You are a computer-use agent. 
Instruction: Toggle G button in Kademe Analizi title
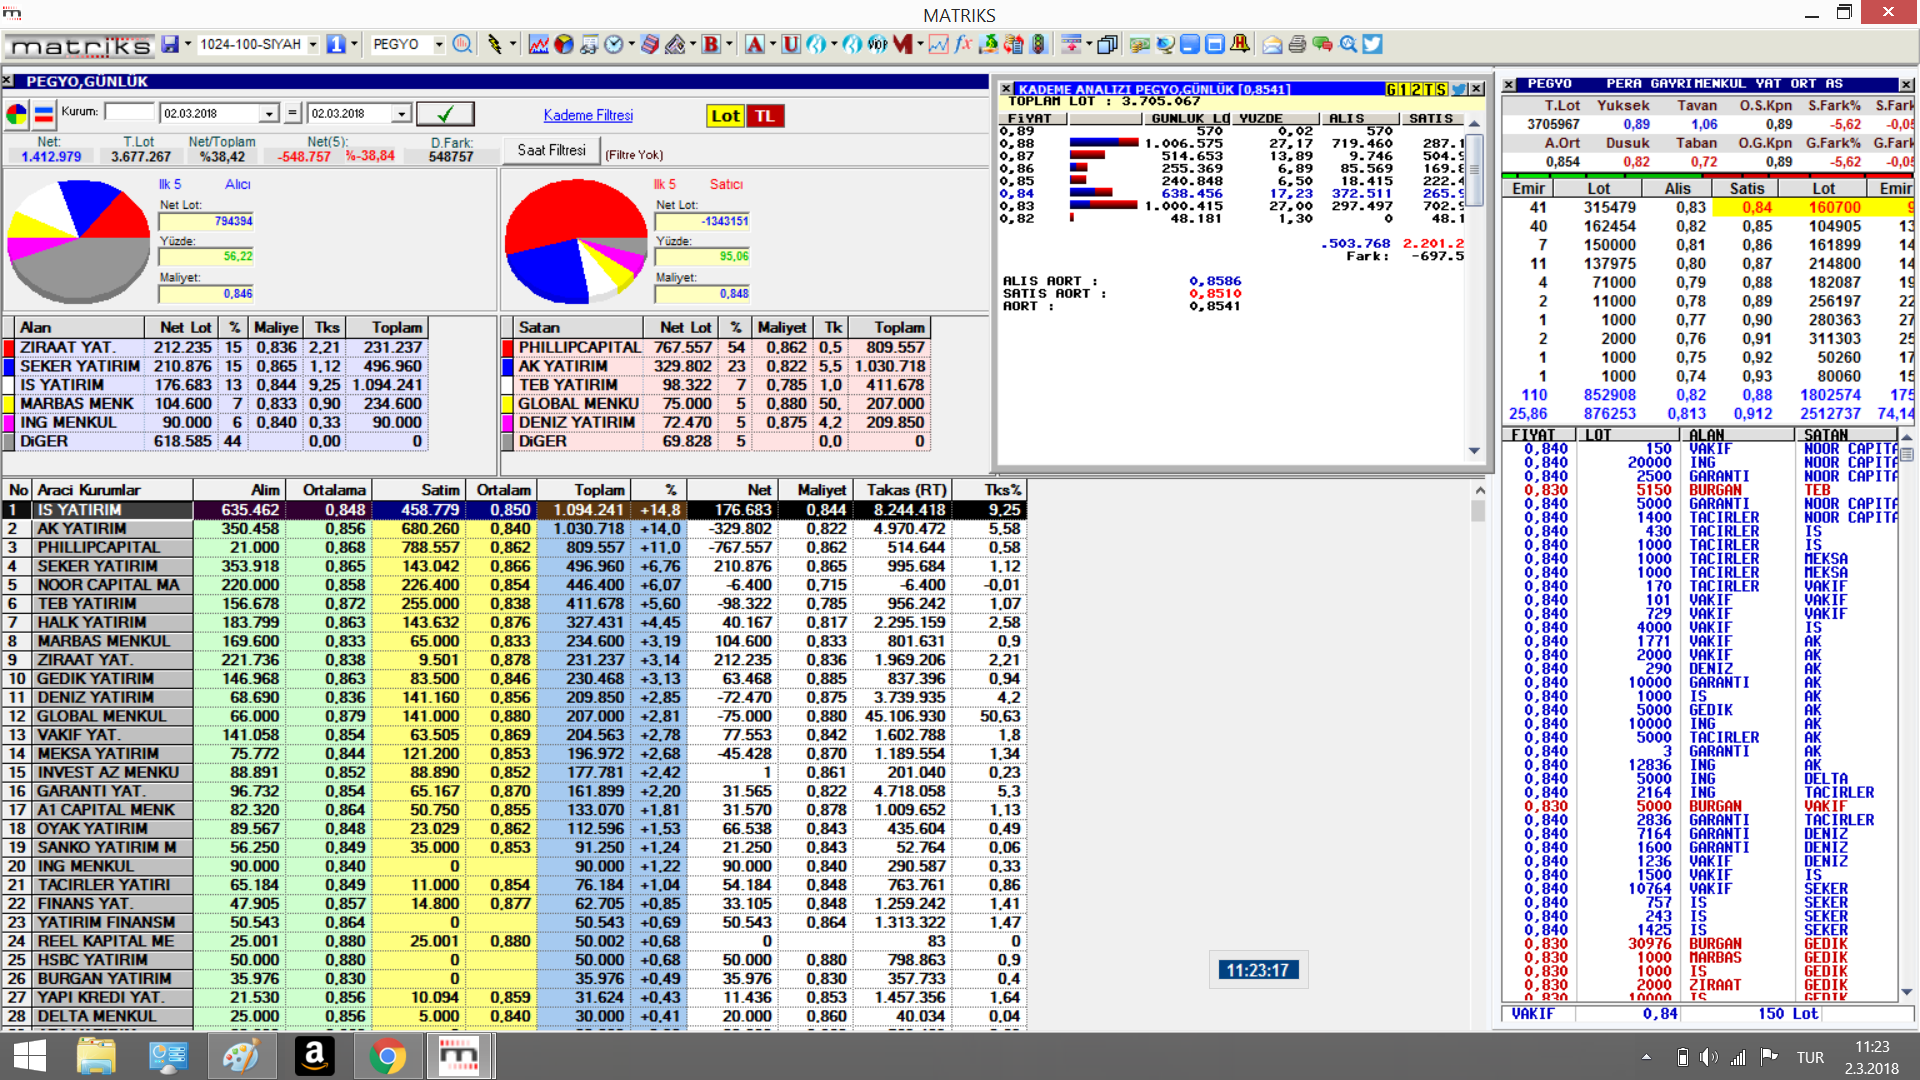pyautogui.click(x=1391, y=89)
